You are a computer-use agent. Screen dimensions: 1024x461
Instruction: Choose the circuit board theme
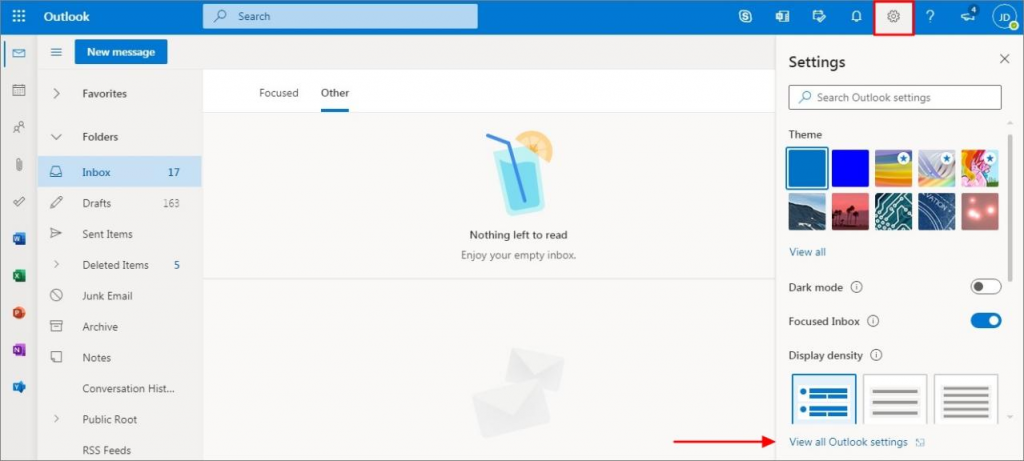(x=893, y=212)
